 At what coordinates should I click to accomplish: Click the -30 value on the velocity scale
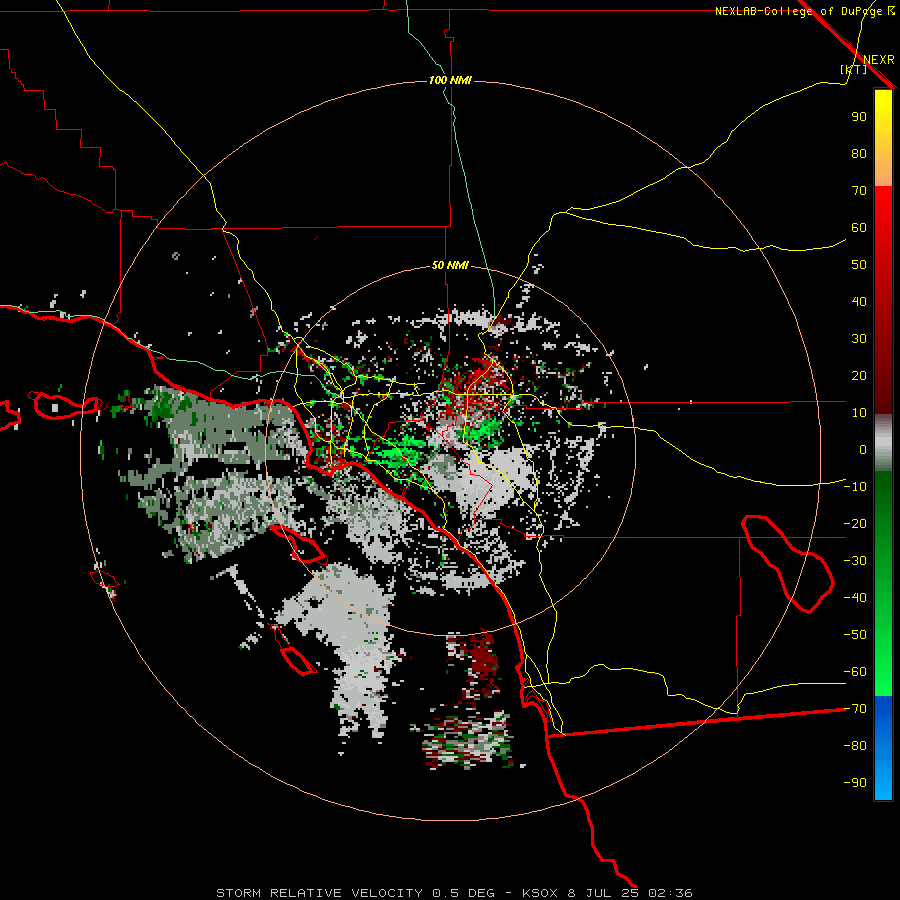point(855,561)
